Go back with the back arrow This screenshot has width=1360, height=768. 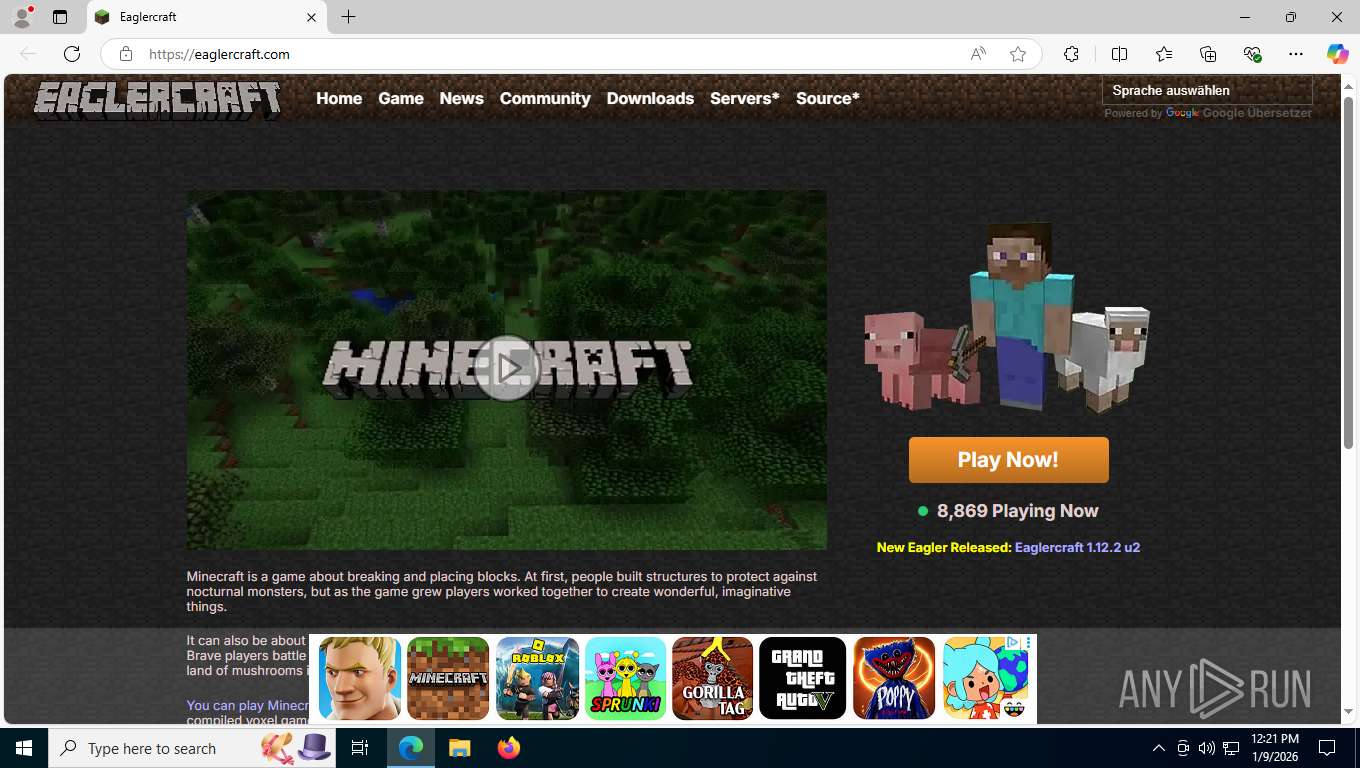pos(28,54)
